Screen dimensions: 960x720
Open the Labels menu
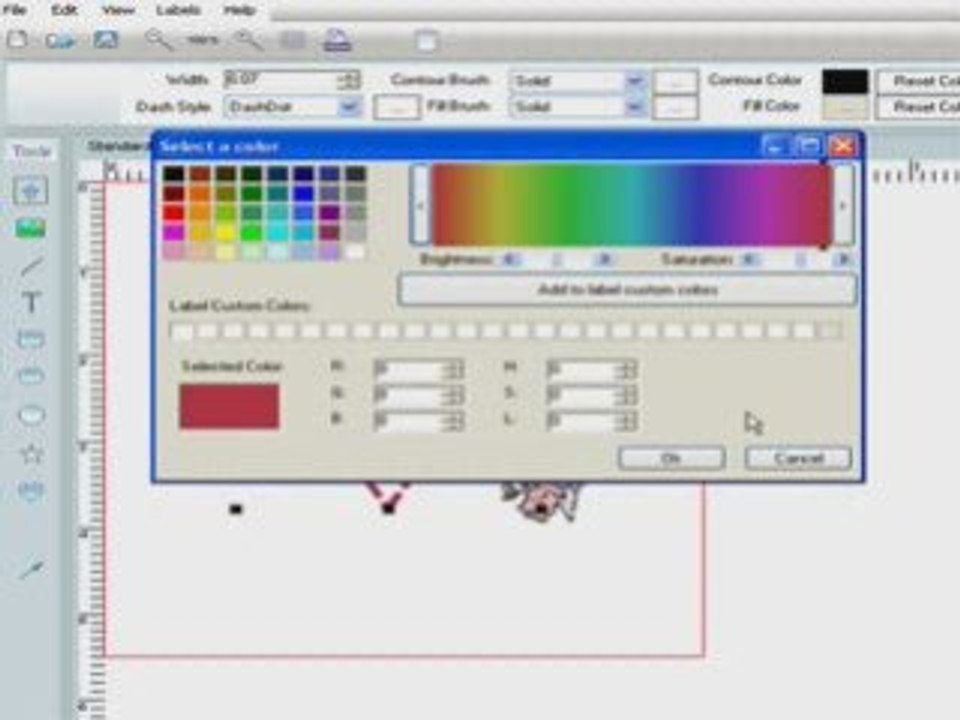click(178, 9)
